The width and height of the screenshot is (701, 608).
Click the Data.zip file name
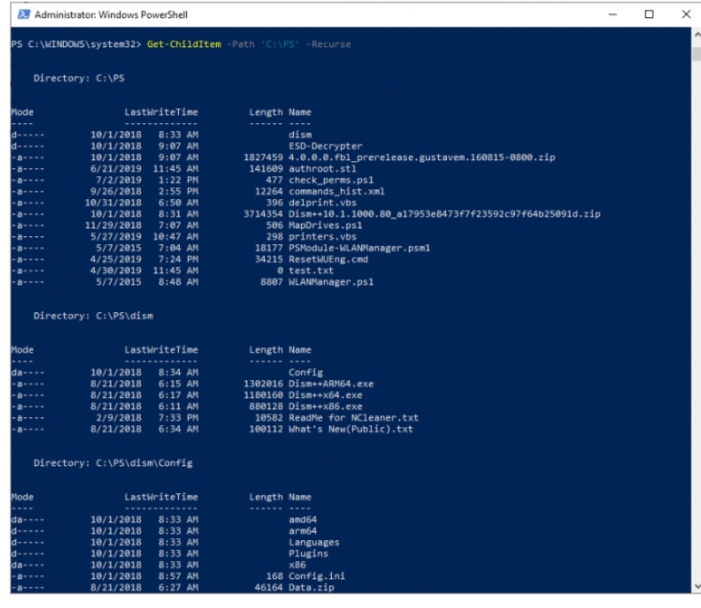(311, 587)
